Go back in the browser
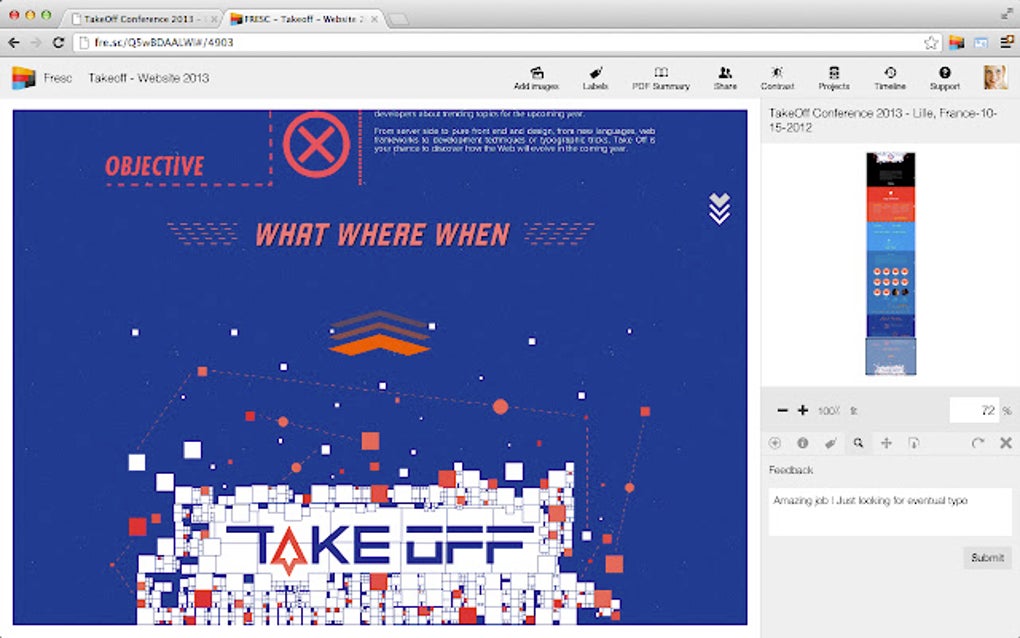 [x=14, y=42]
